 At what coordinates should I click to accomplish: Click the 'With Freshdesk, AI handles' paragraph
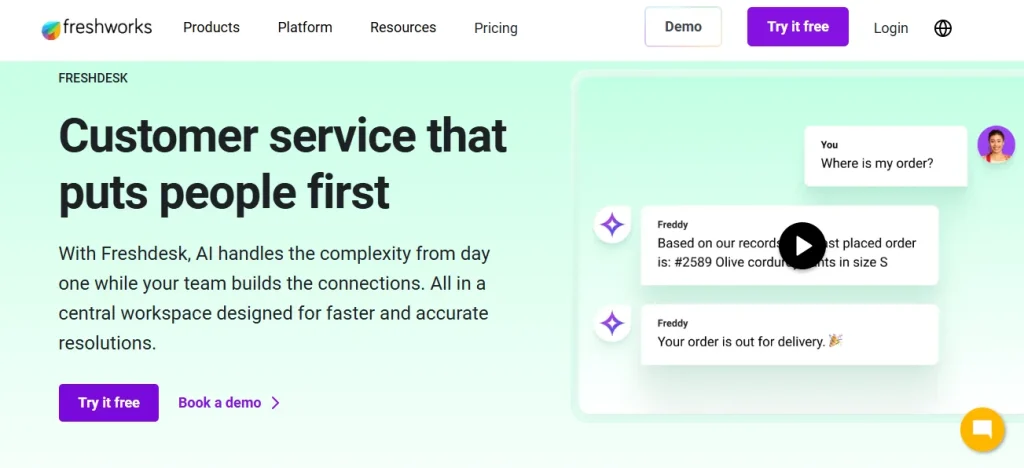[x=274, y=298]
